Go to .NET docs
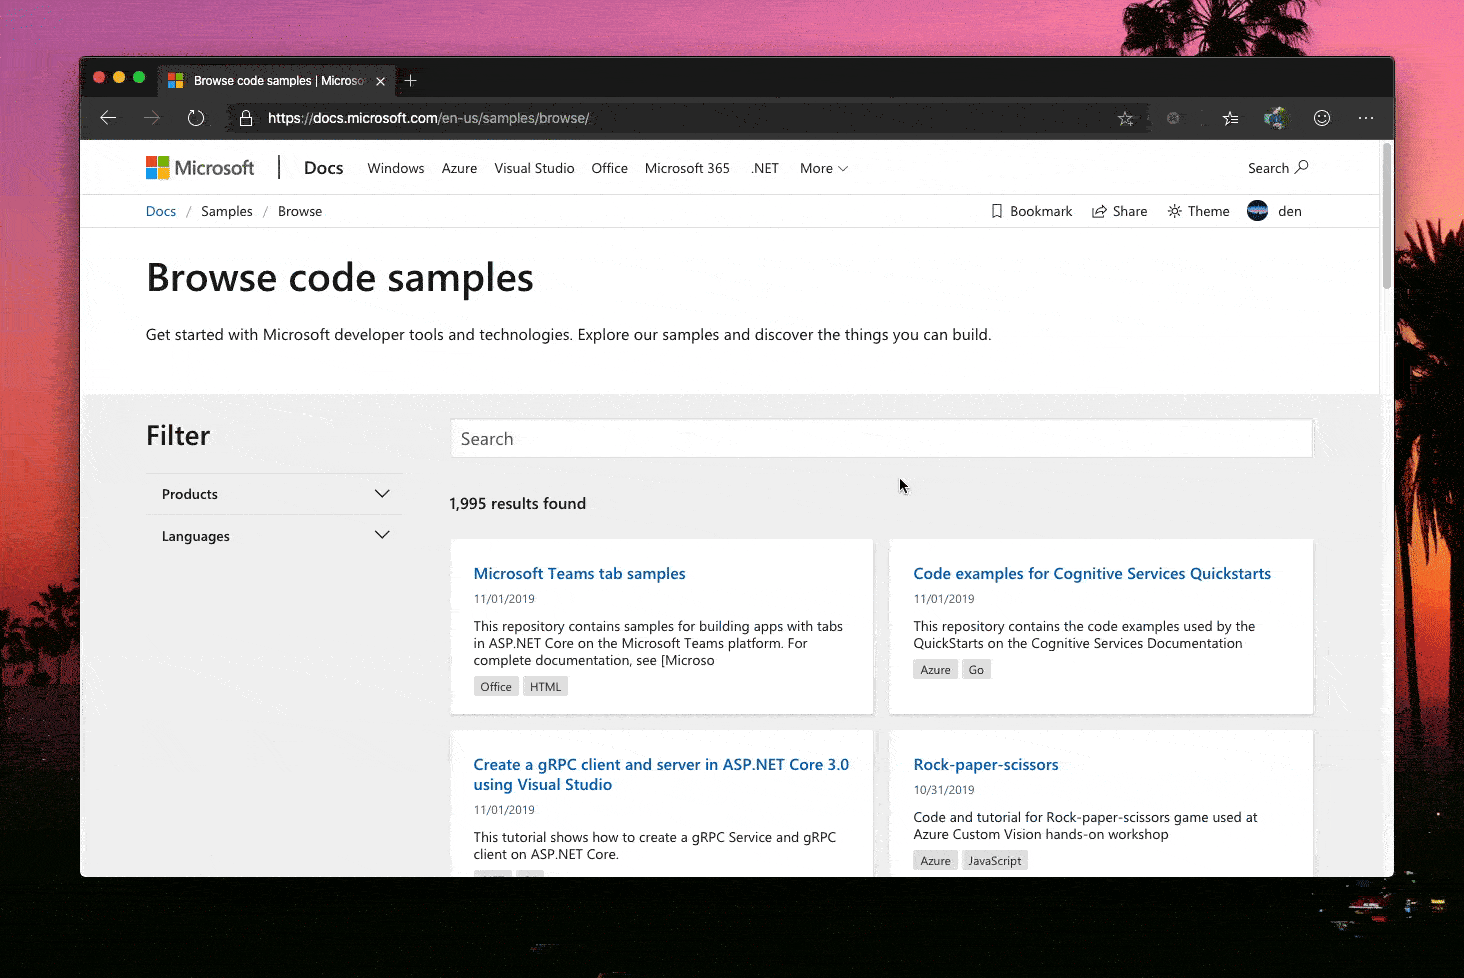The height and width of the screenshot is (978, 1464). [765, 168]
